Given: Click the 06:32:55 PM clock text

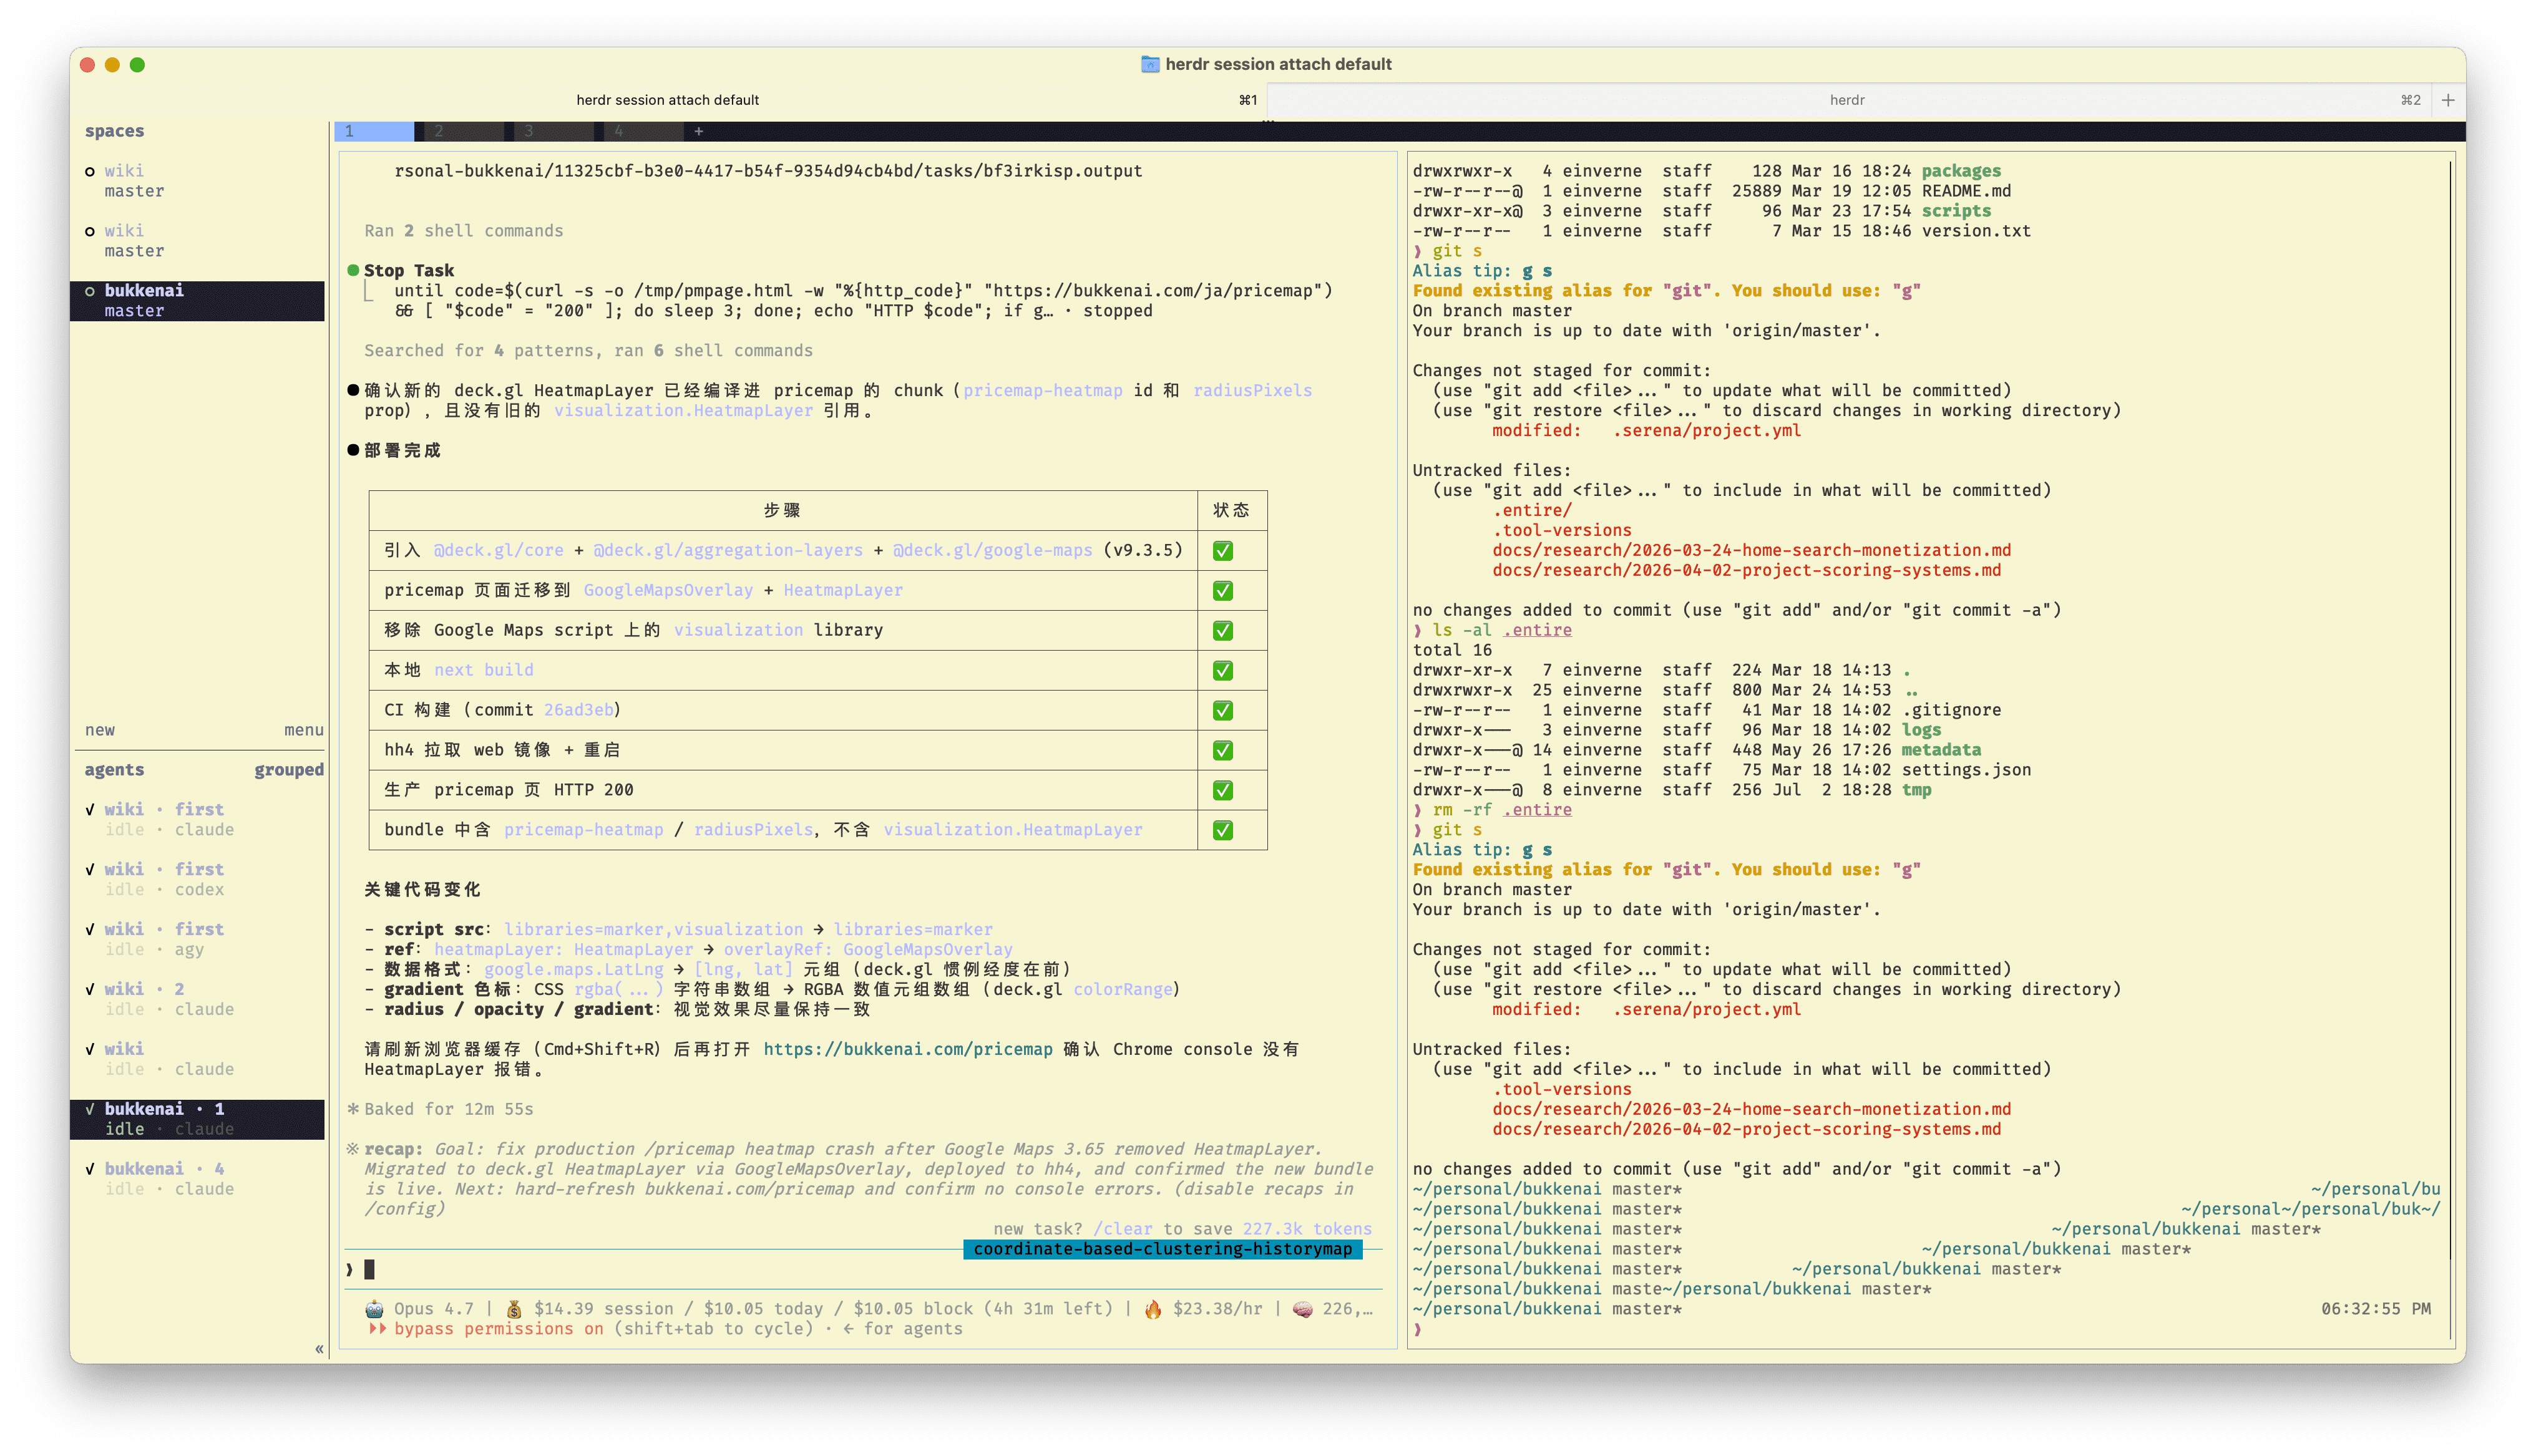Looking at the screenshot, I should pyautogui.click(x=2376, y=1309).
